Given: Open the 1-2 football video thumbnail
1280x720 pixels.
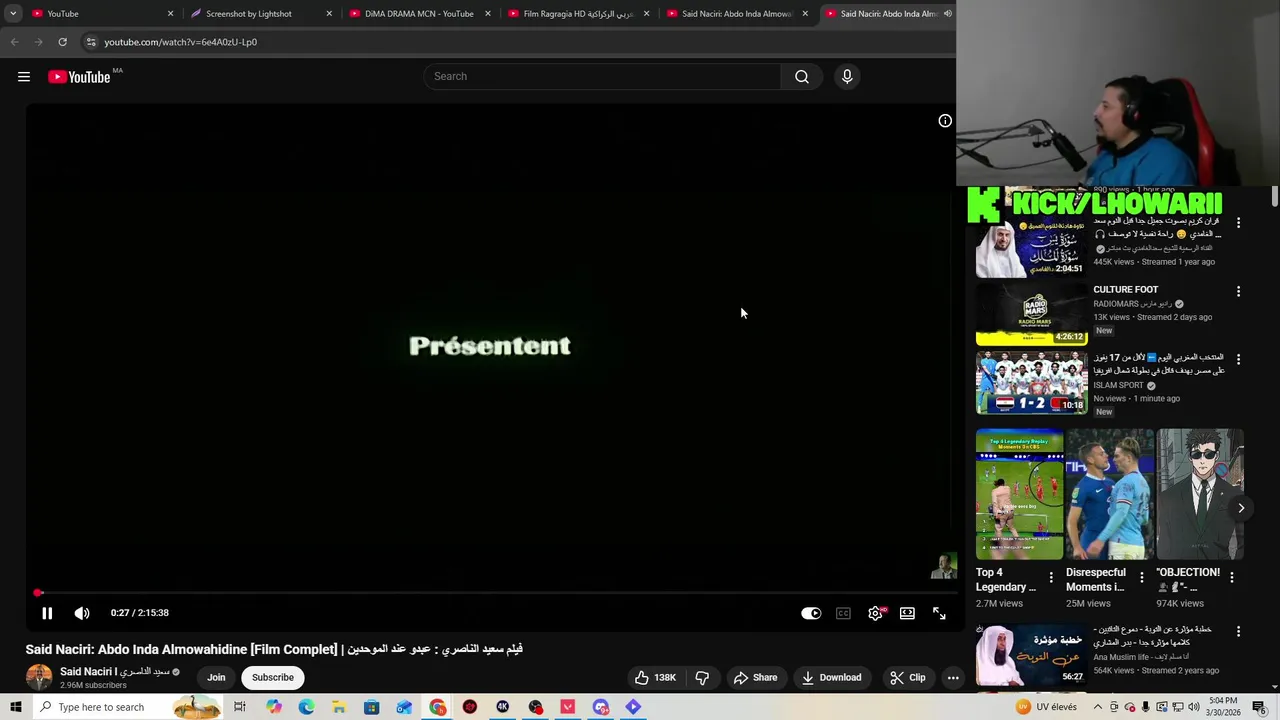Looking at the screenshot, I should 1031,382.
